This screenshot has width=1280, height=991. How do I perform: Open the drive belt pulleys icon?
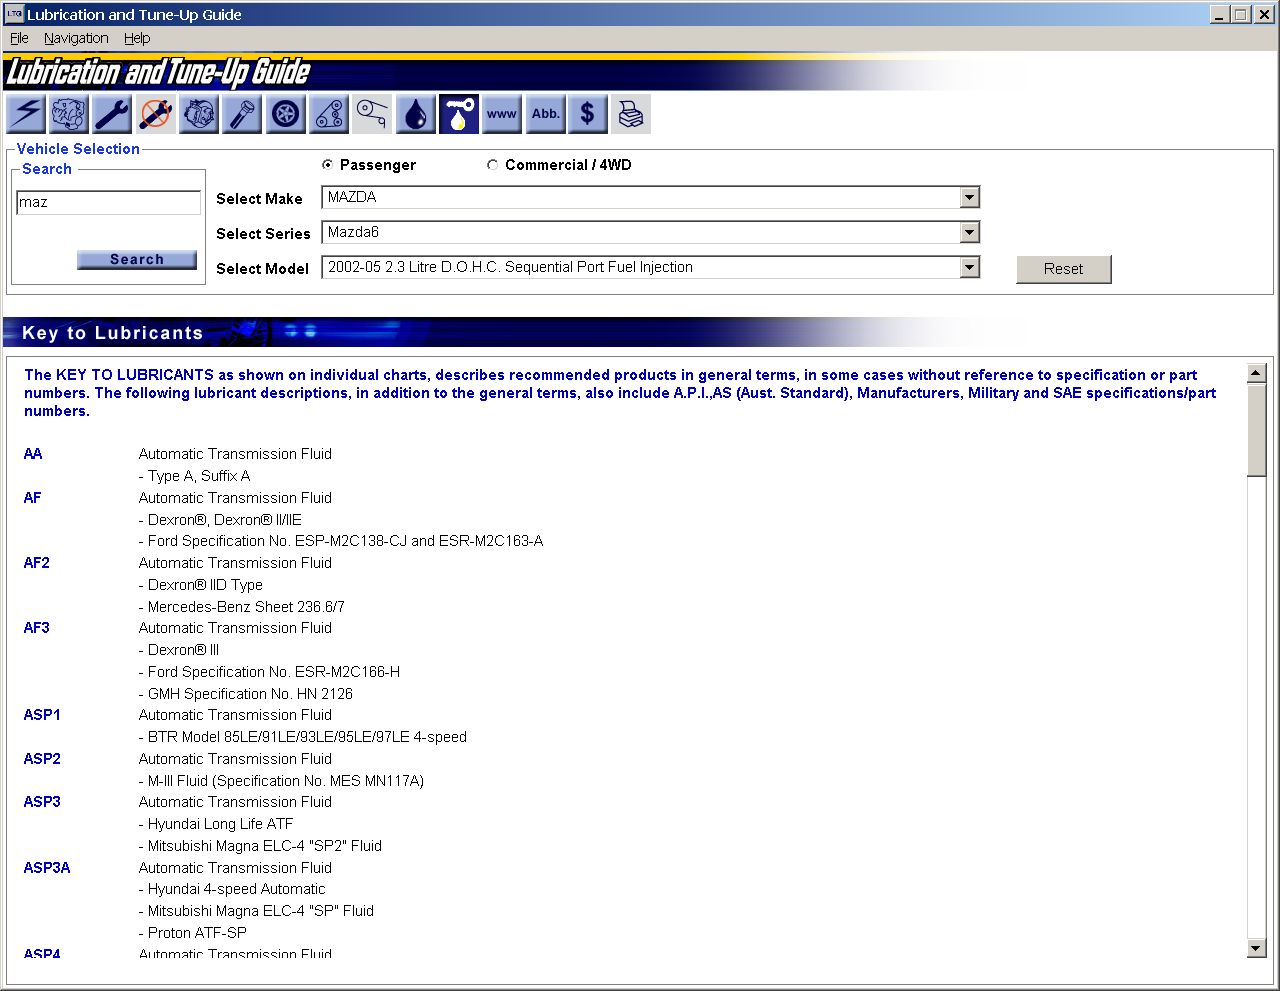point(329,114)
